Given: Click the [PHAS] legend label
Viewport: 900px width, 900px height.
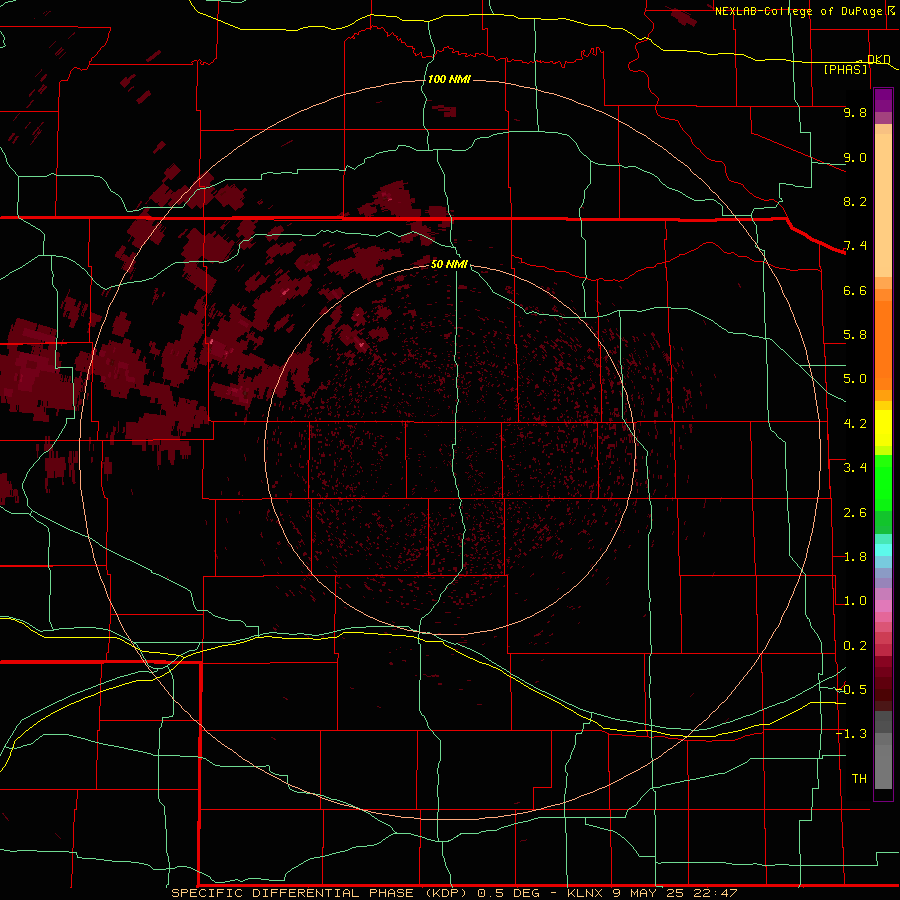Looking at the screenshot, I should (x=845, y=69).
